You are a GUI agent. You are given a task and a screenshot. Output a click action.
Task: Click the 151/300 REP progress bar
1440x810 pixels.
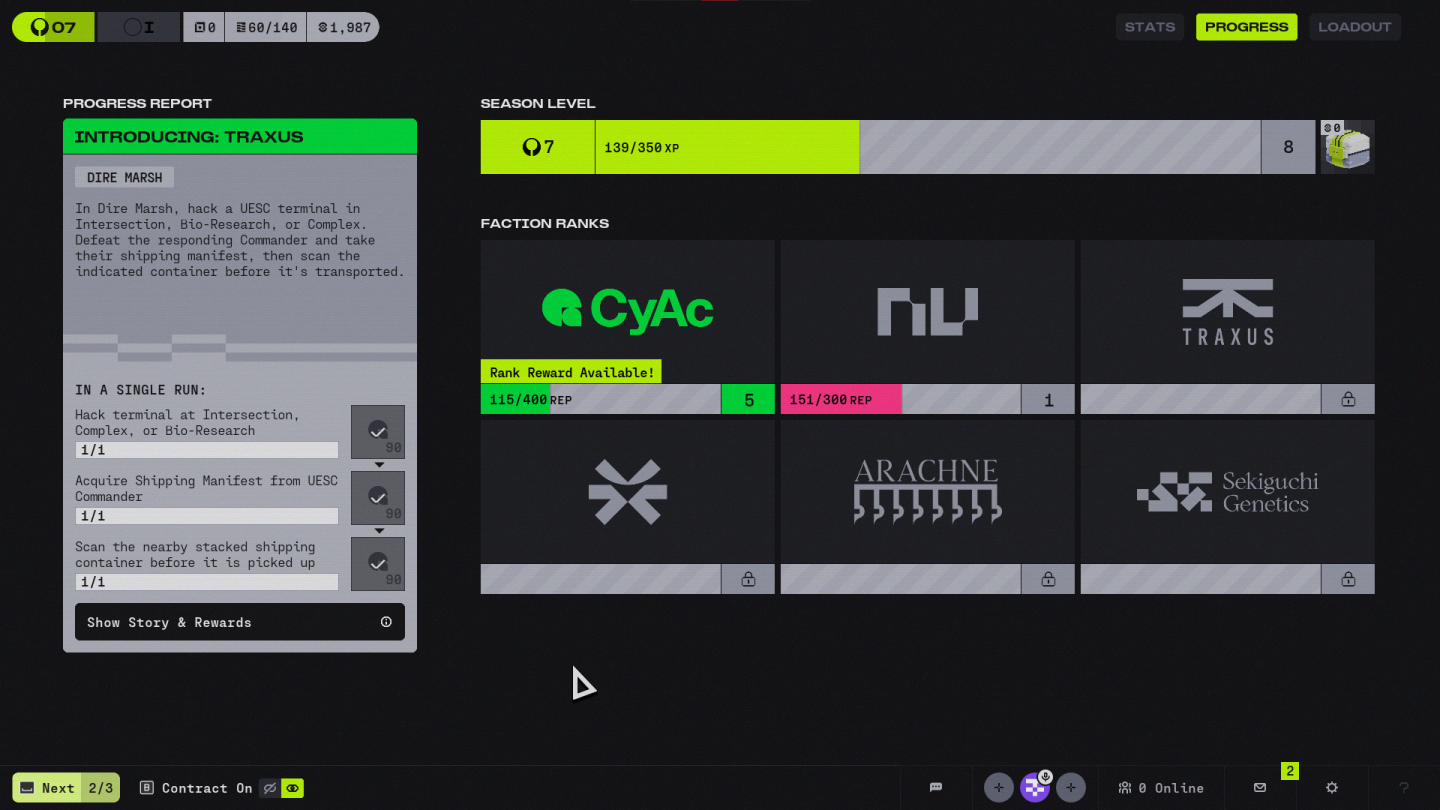pos(901,399)
